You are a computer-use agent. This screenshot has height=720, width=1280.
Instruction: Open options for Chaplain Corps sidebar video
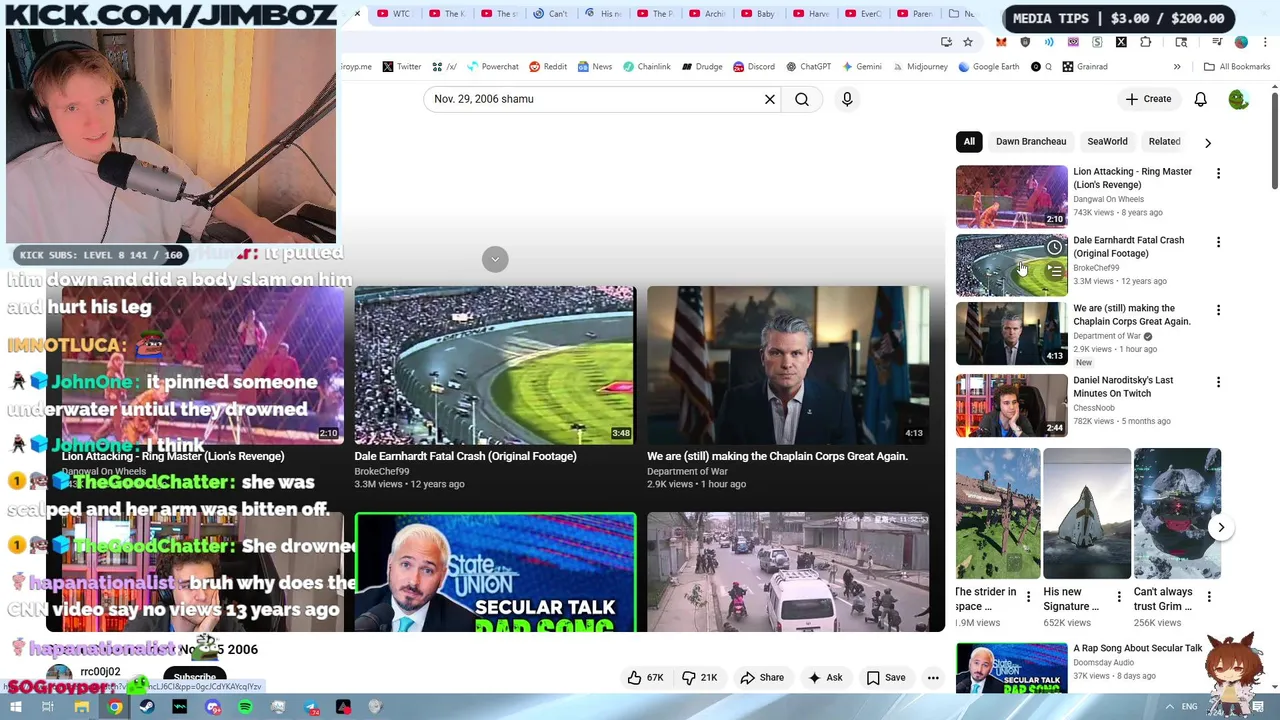1218,310
